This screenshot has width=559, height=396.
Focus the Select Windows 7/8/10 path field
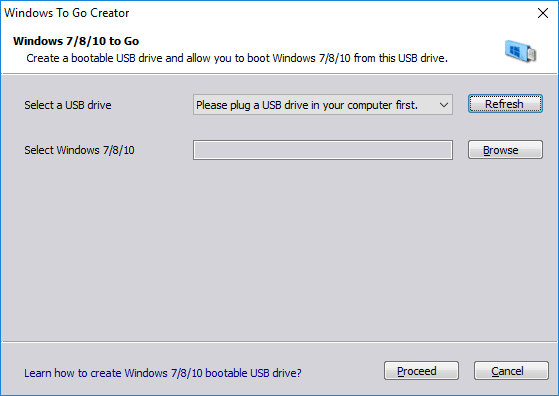(323, 150)
